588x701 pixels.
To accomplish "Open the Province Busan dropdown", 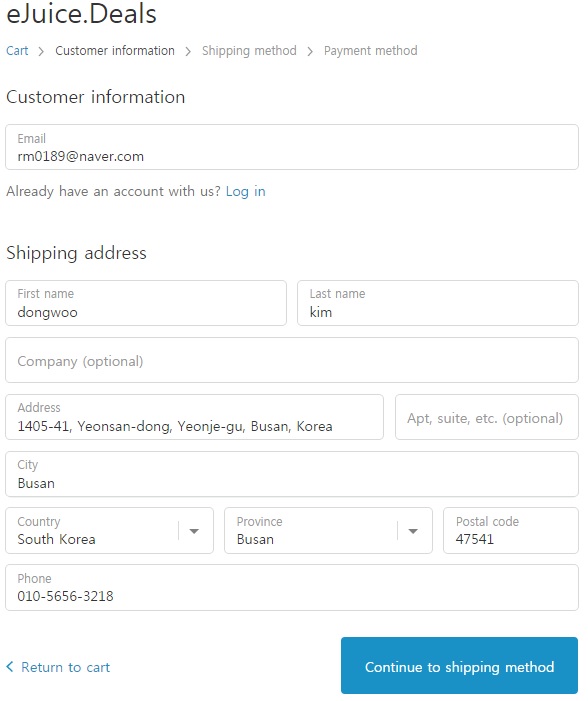I will point(328,531).
